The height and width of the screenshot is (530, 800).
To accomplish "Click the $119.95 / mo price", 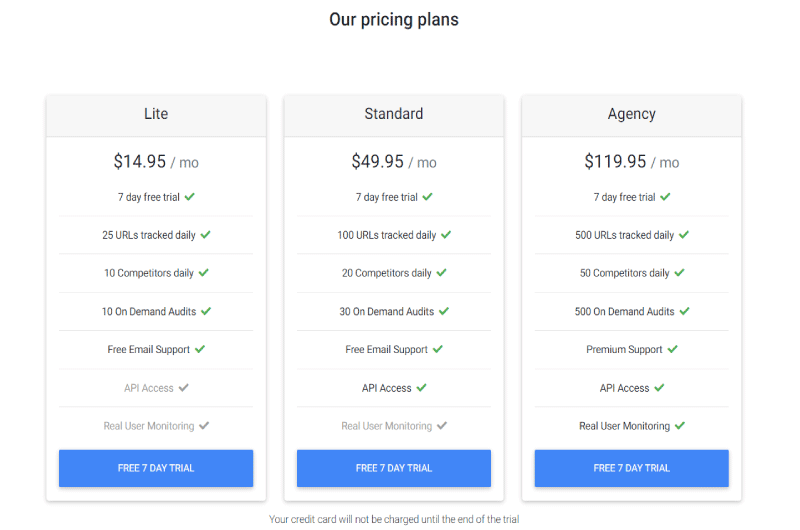I will pyautogui.click(x=631, y=162).
